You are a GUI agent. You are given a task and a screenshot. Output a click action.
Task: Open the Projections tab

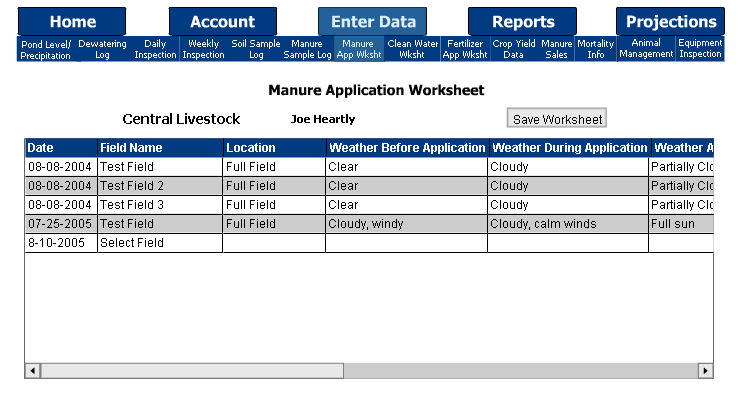tap(670, 21)
